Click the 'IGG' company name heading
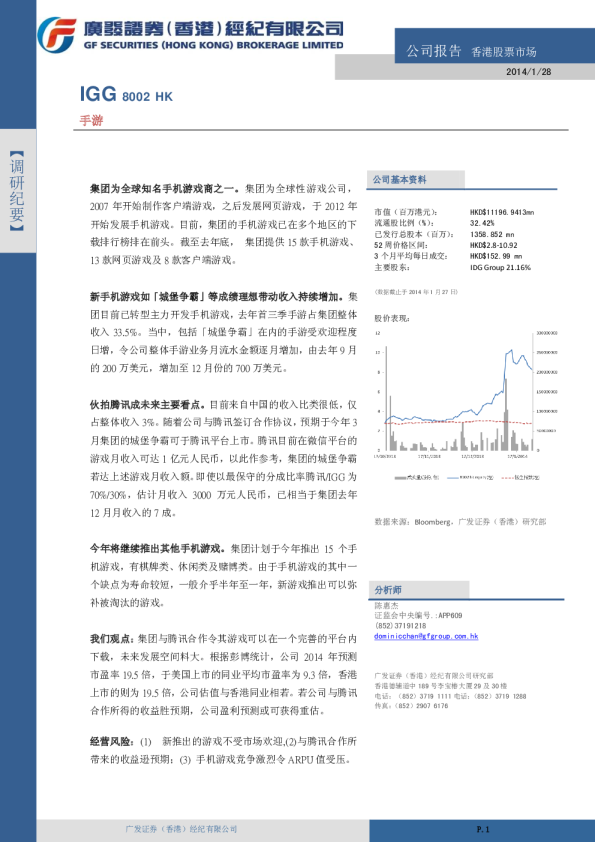This screenshot has width=595, height=842. point(98,94)
